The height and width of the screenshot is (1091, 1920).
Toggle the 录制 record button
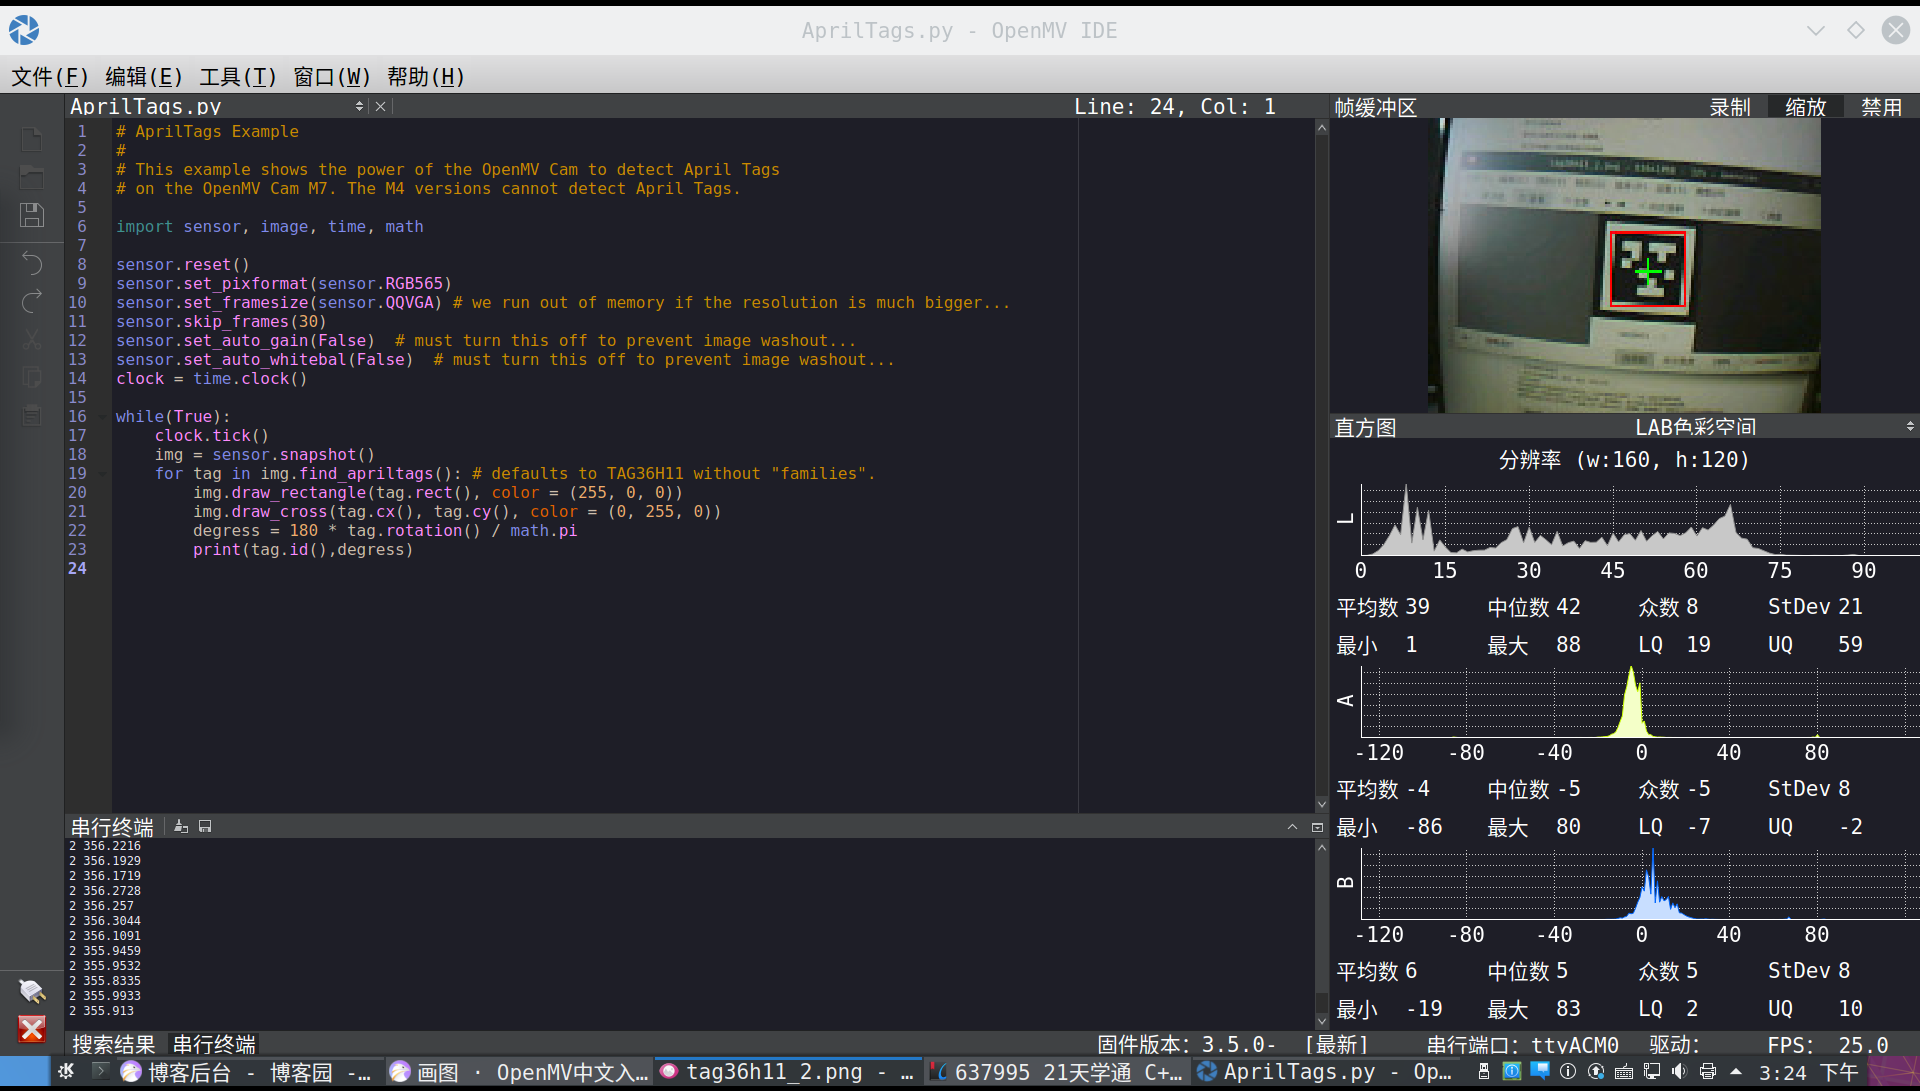tap(1729, 107)
